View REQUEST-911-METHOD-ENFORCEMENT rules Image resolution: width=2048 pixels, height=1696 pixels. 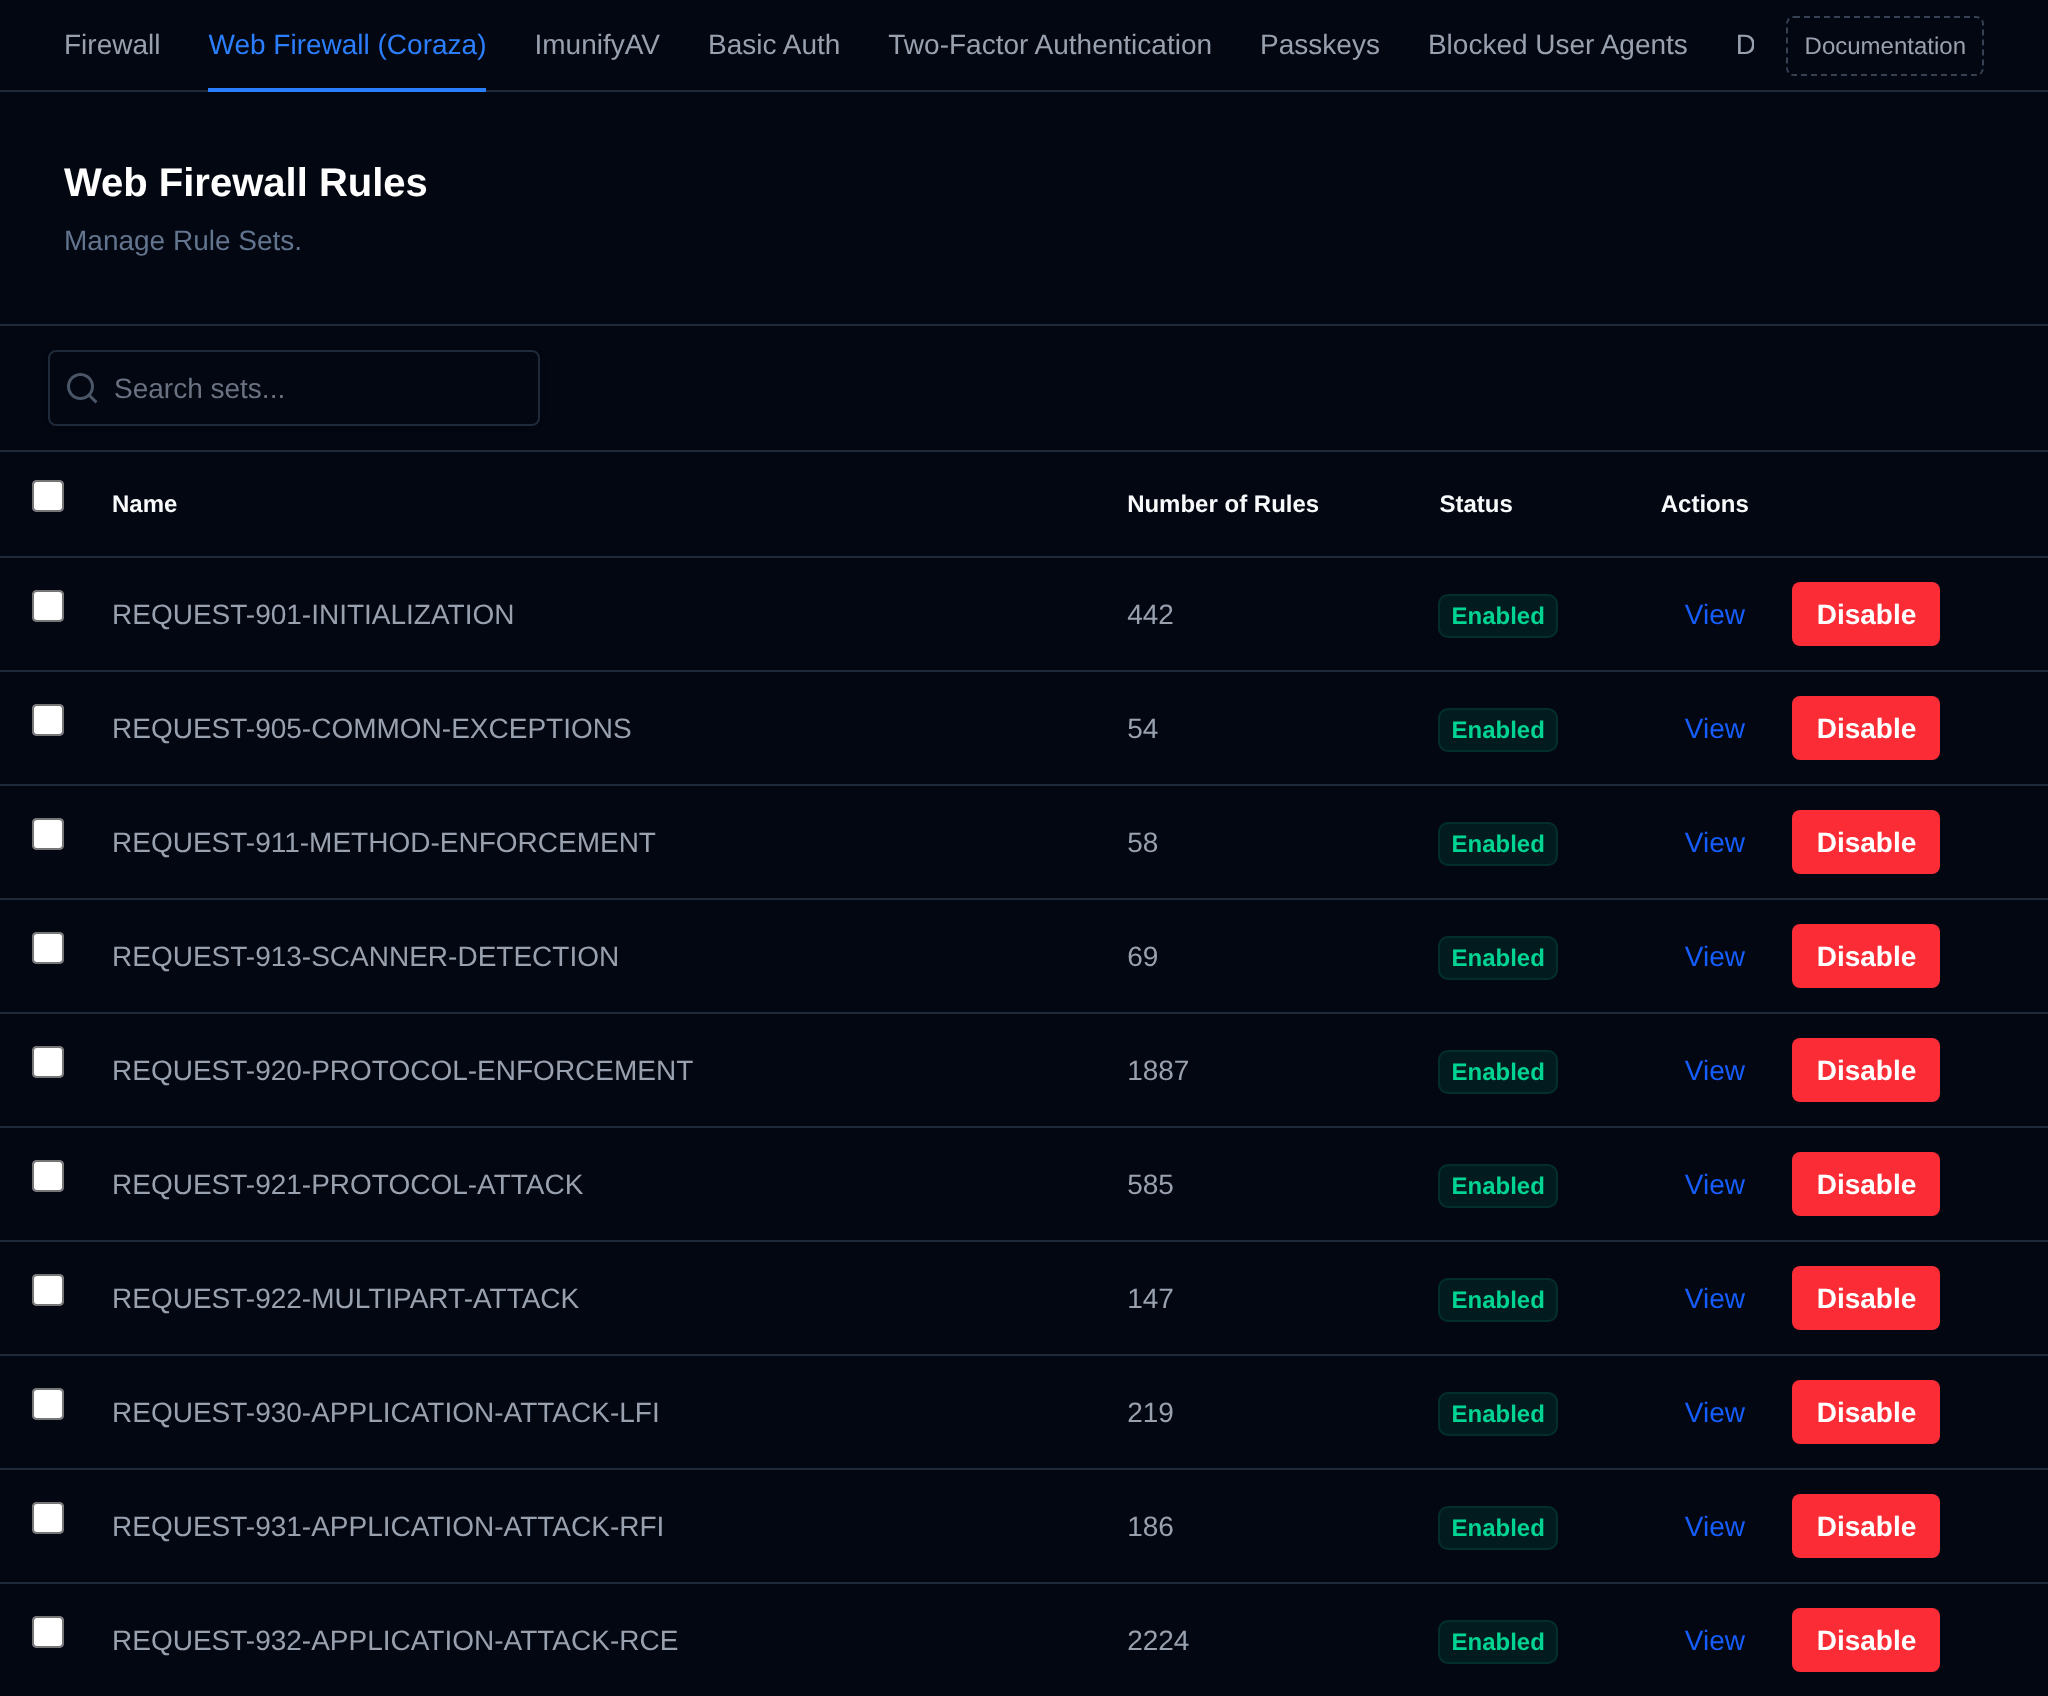1714,842
